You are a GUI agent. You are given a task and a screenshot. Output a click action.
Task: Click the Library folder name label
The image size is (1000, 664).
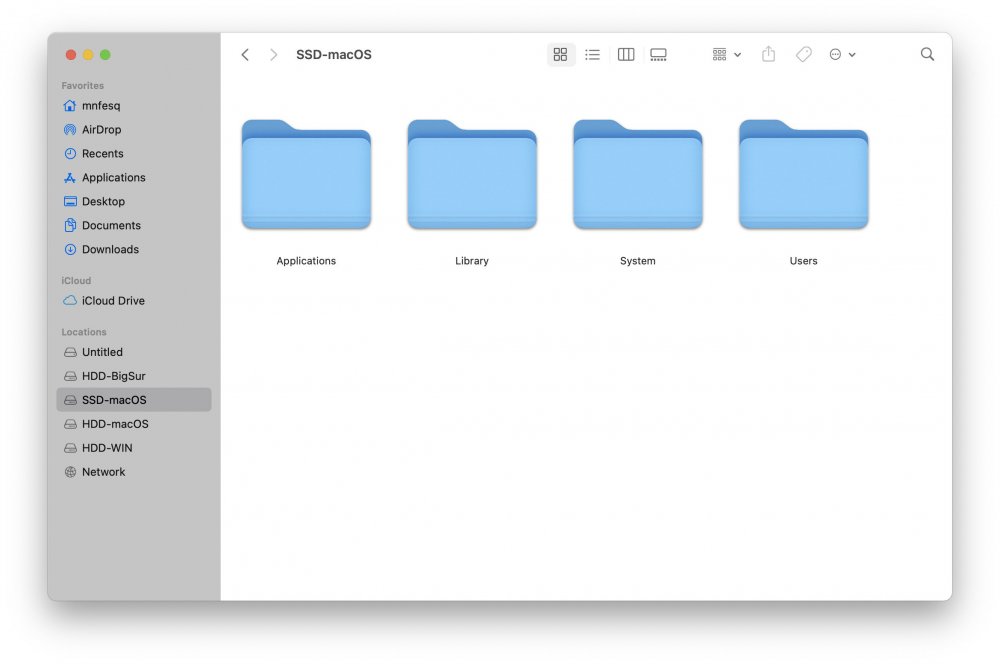coord(472,261)
